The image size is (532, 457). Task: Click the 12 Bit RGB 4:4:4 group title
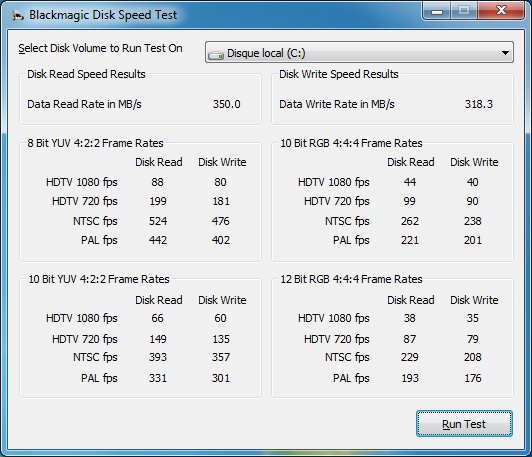click(x=351, y=279)
